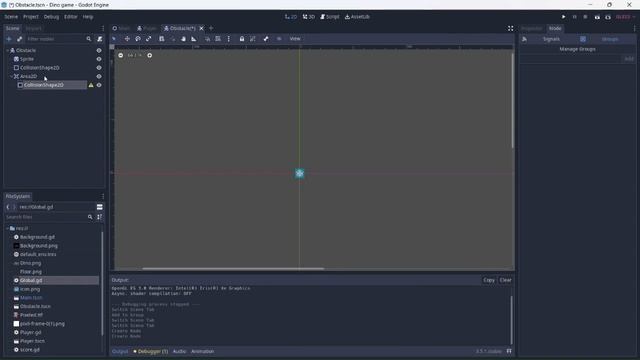
Task: Zoom in the canvas with plus button
Action: click(149, 55)
